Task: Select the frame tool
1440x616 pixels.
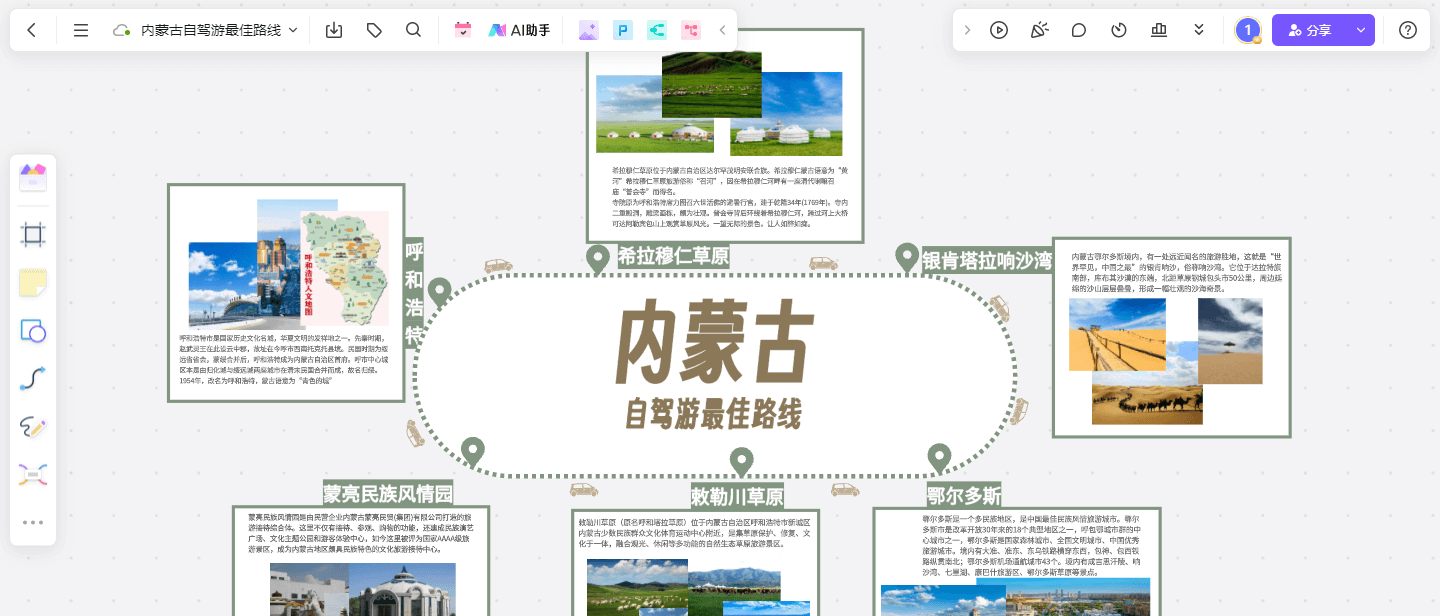Action: tap(33, 233)
